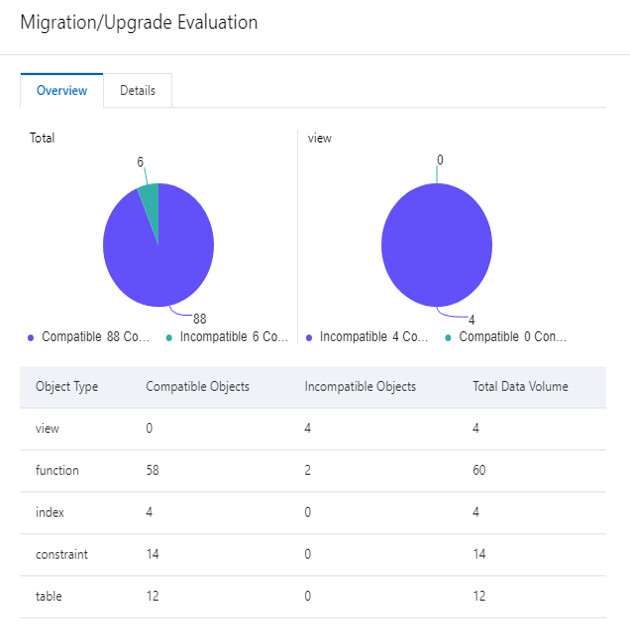Click the Incompatible Objects column header
The width and height of the screenshot is (630, 636).
tap(360, 387)
